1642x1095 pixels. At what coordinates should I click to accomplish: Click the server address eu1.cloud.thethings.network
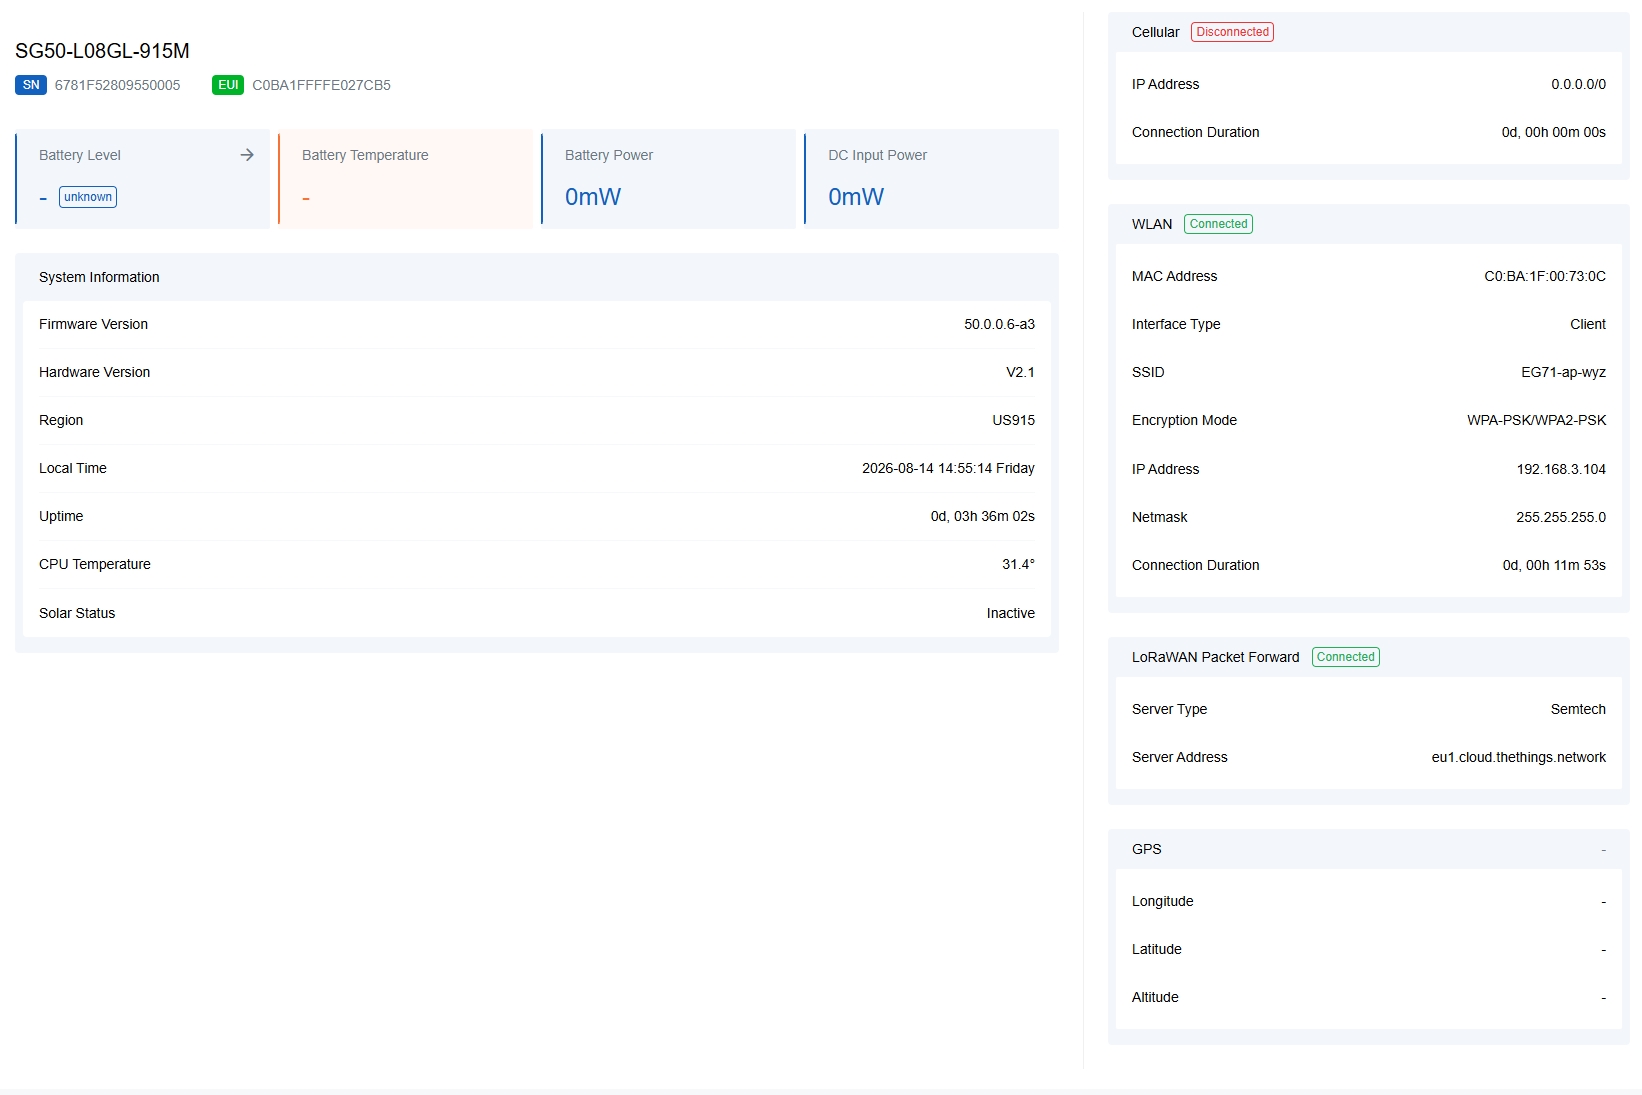(x=1518, y=757)
